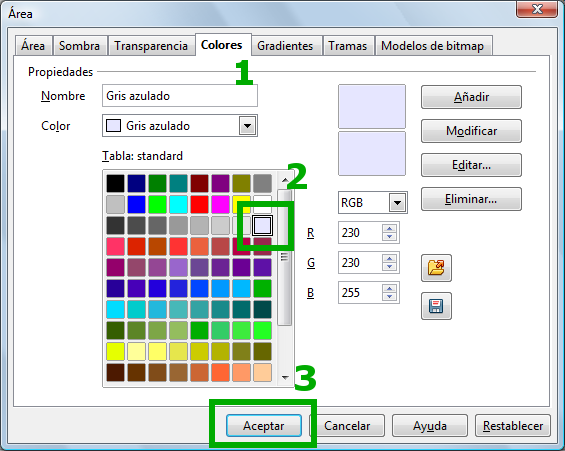
Task: Confirm with the Aceptar button
Action: [x=263, y=426]
